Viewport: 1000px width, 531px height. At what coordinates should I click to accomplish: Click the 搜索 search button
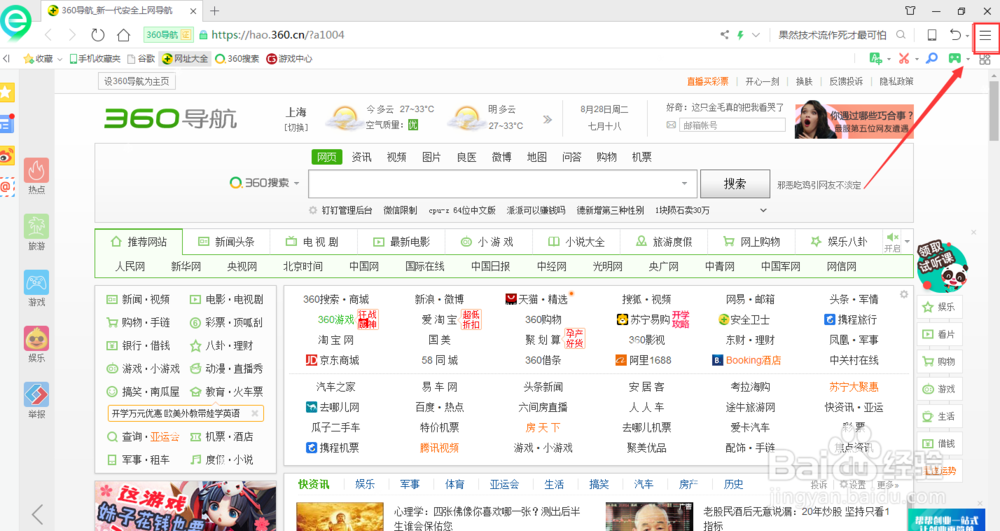coord(735,184)
